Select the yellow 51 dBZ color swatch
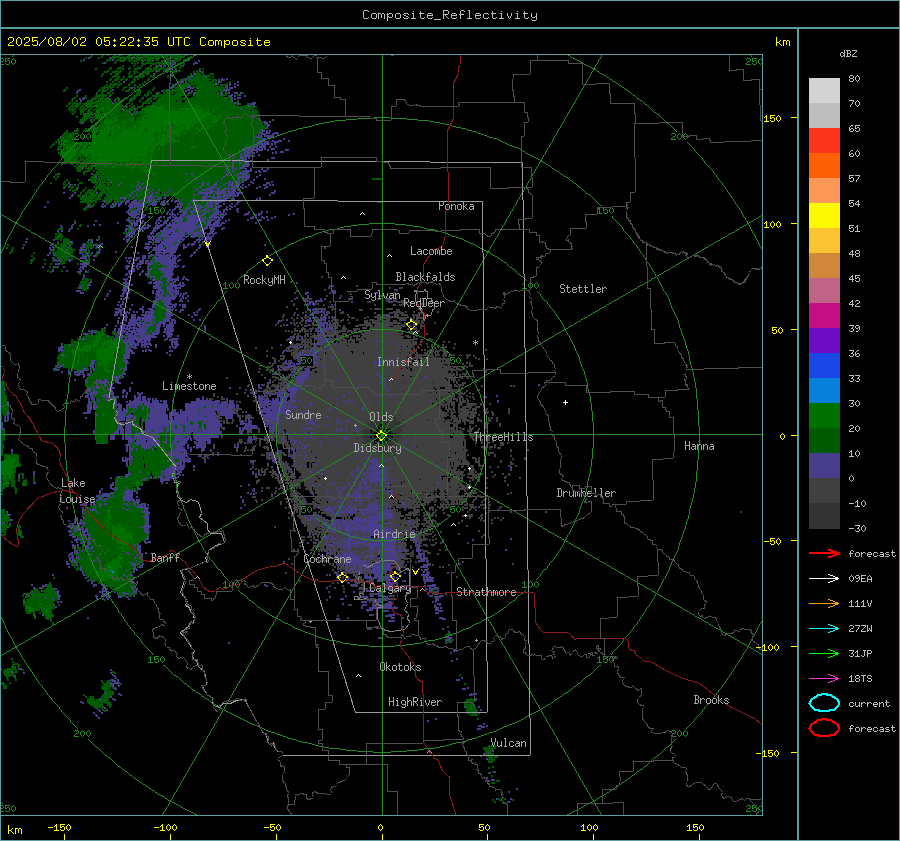This screenshot has width=900, height=841. [824, 216]
